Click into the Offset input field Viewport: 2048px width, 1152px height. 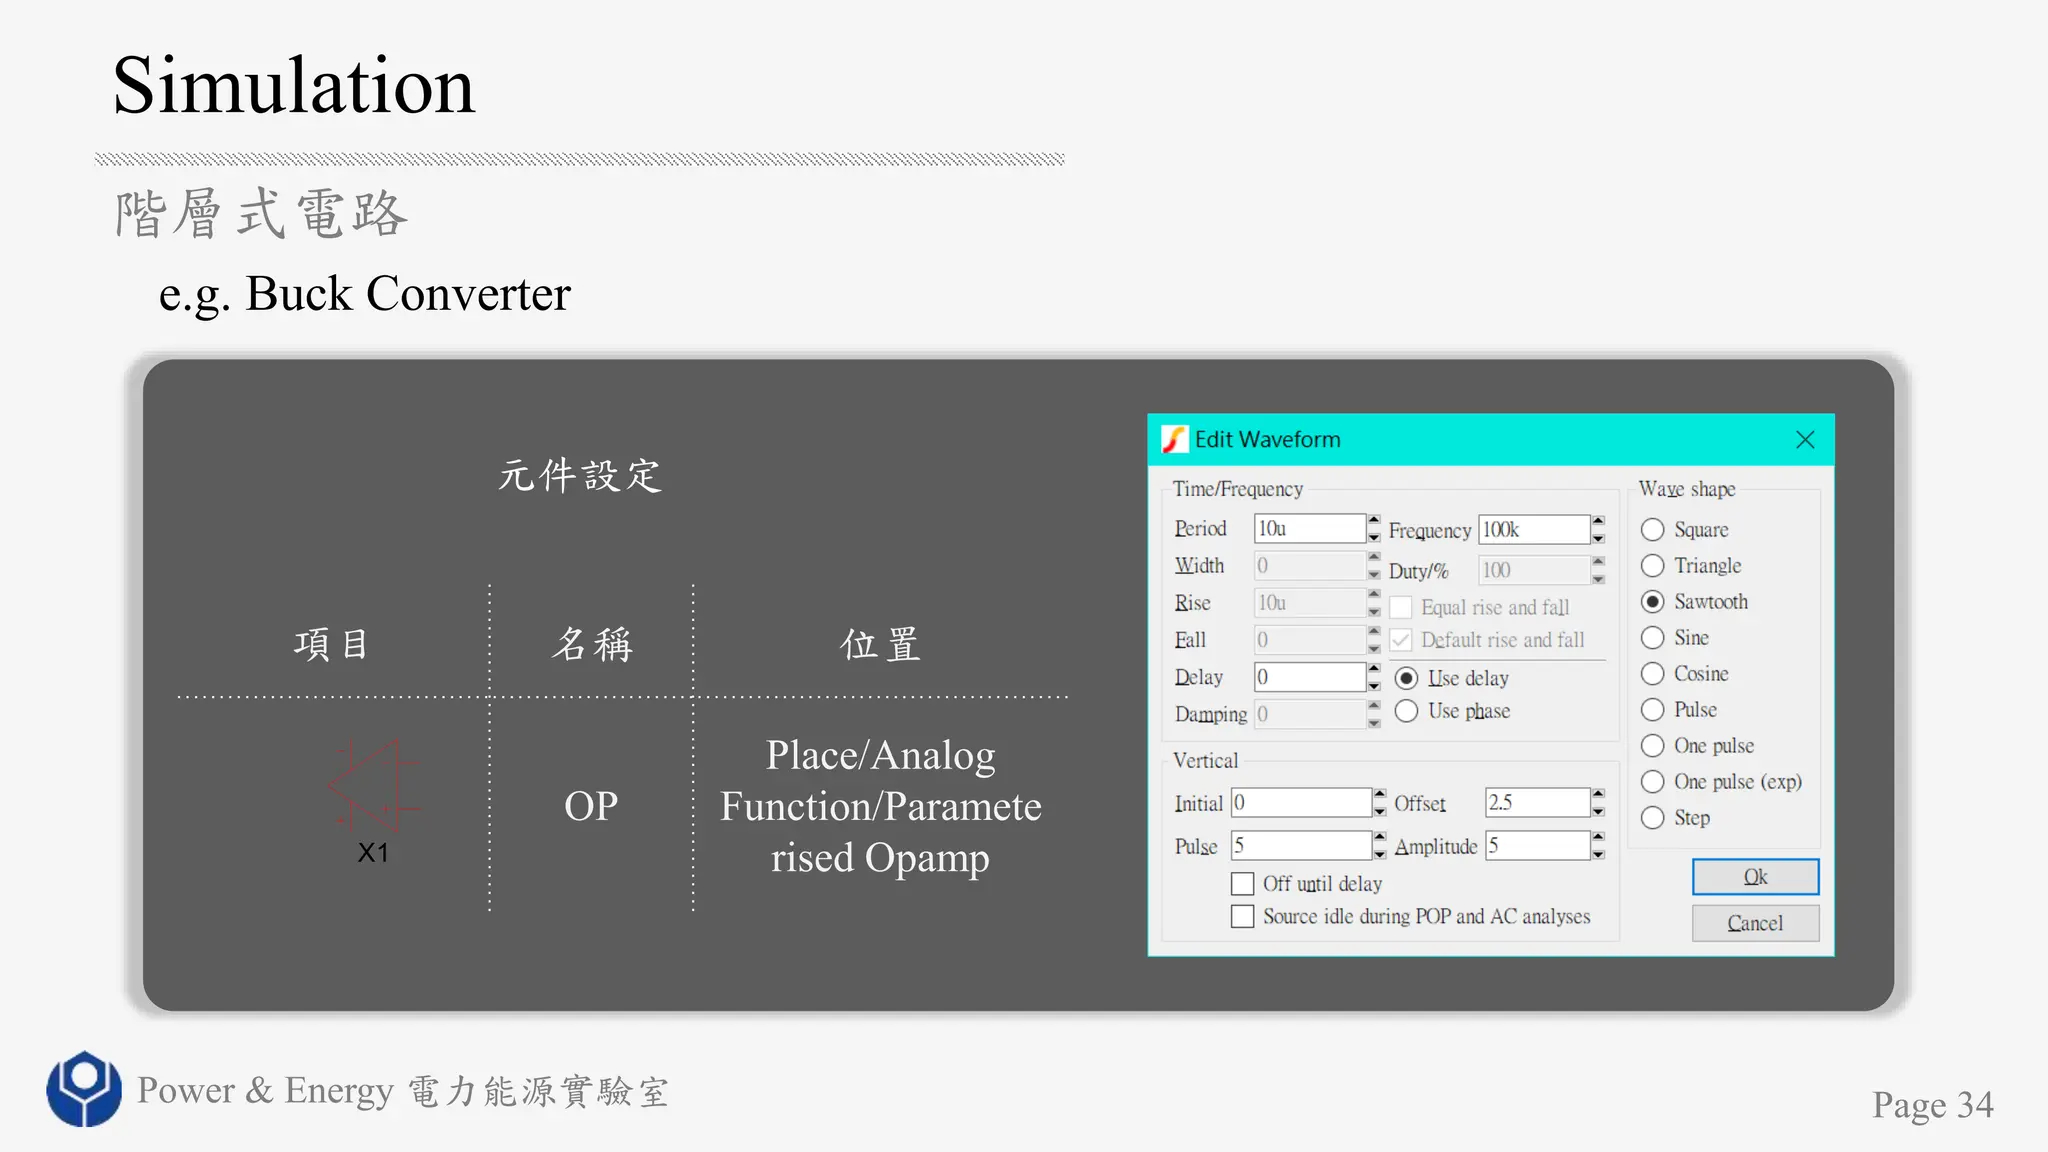click(1536, 803)
